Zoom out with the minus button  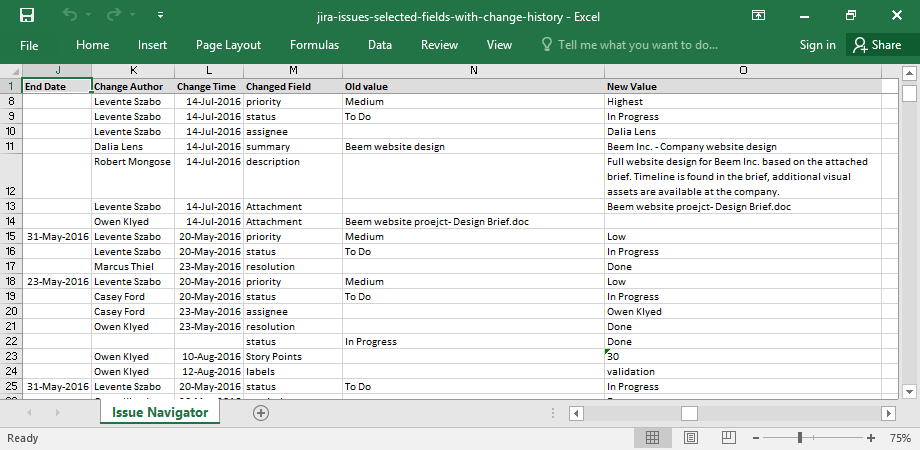756,438
